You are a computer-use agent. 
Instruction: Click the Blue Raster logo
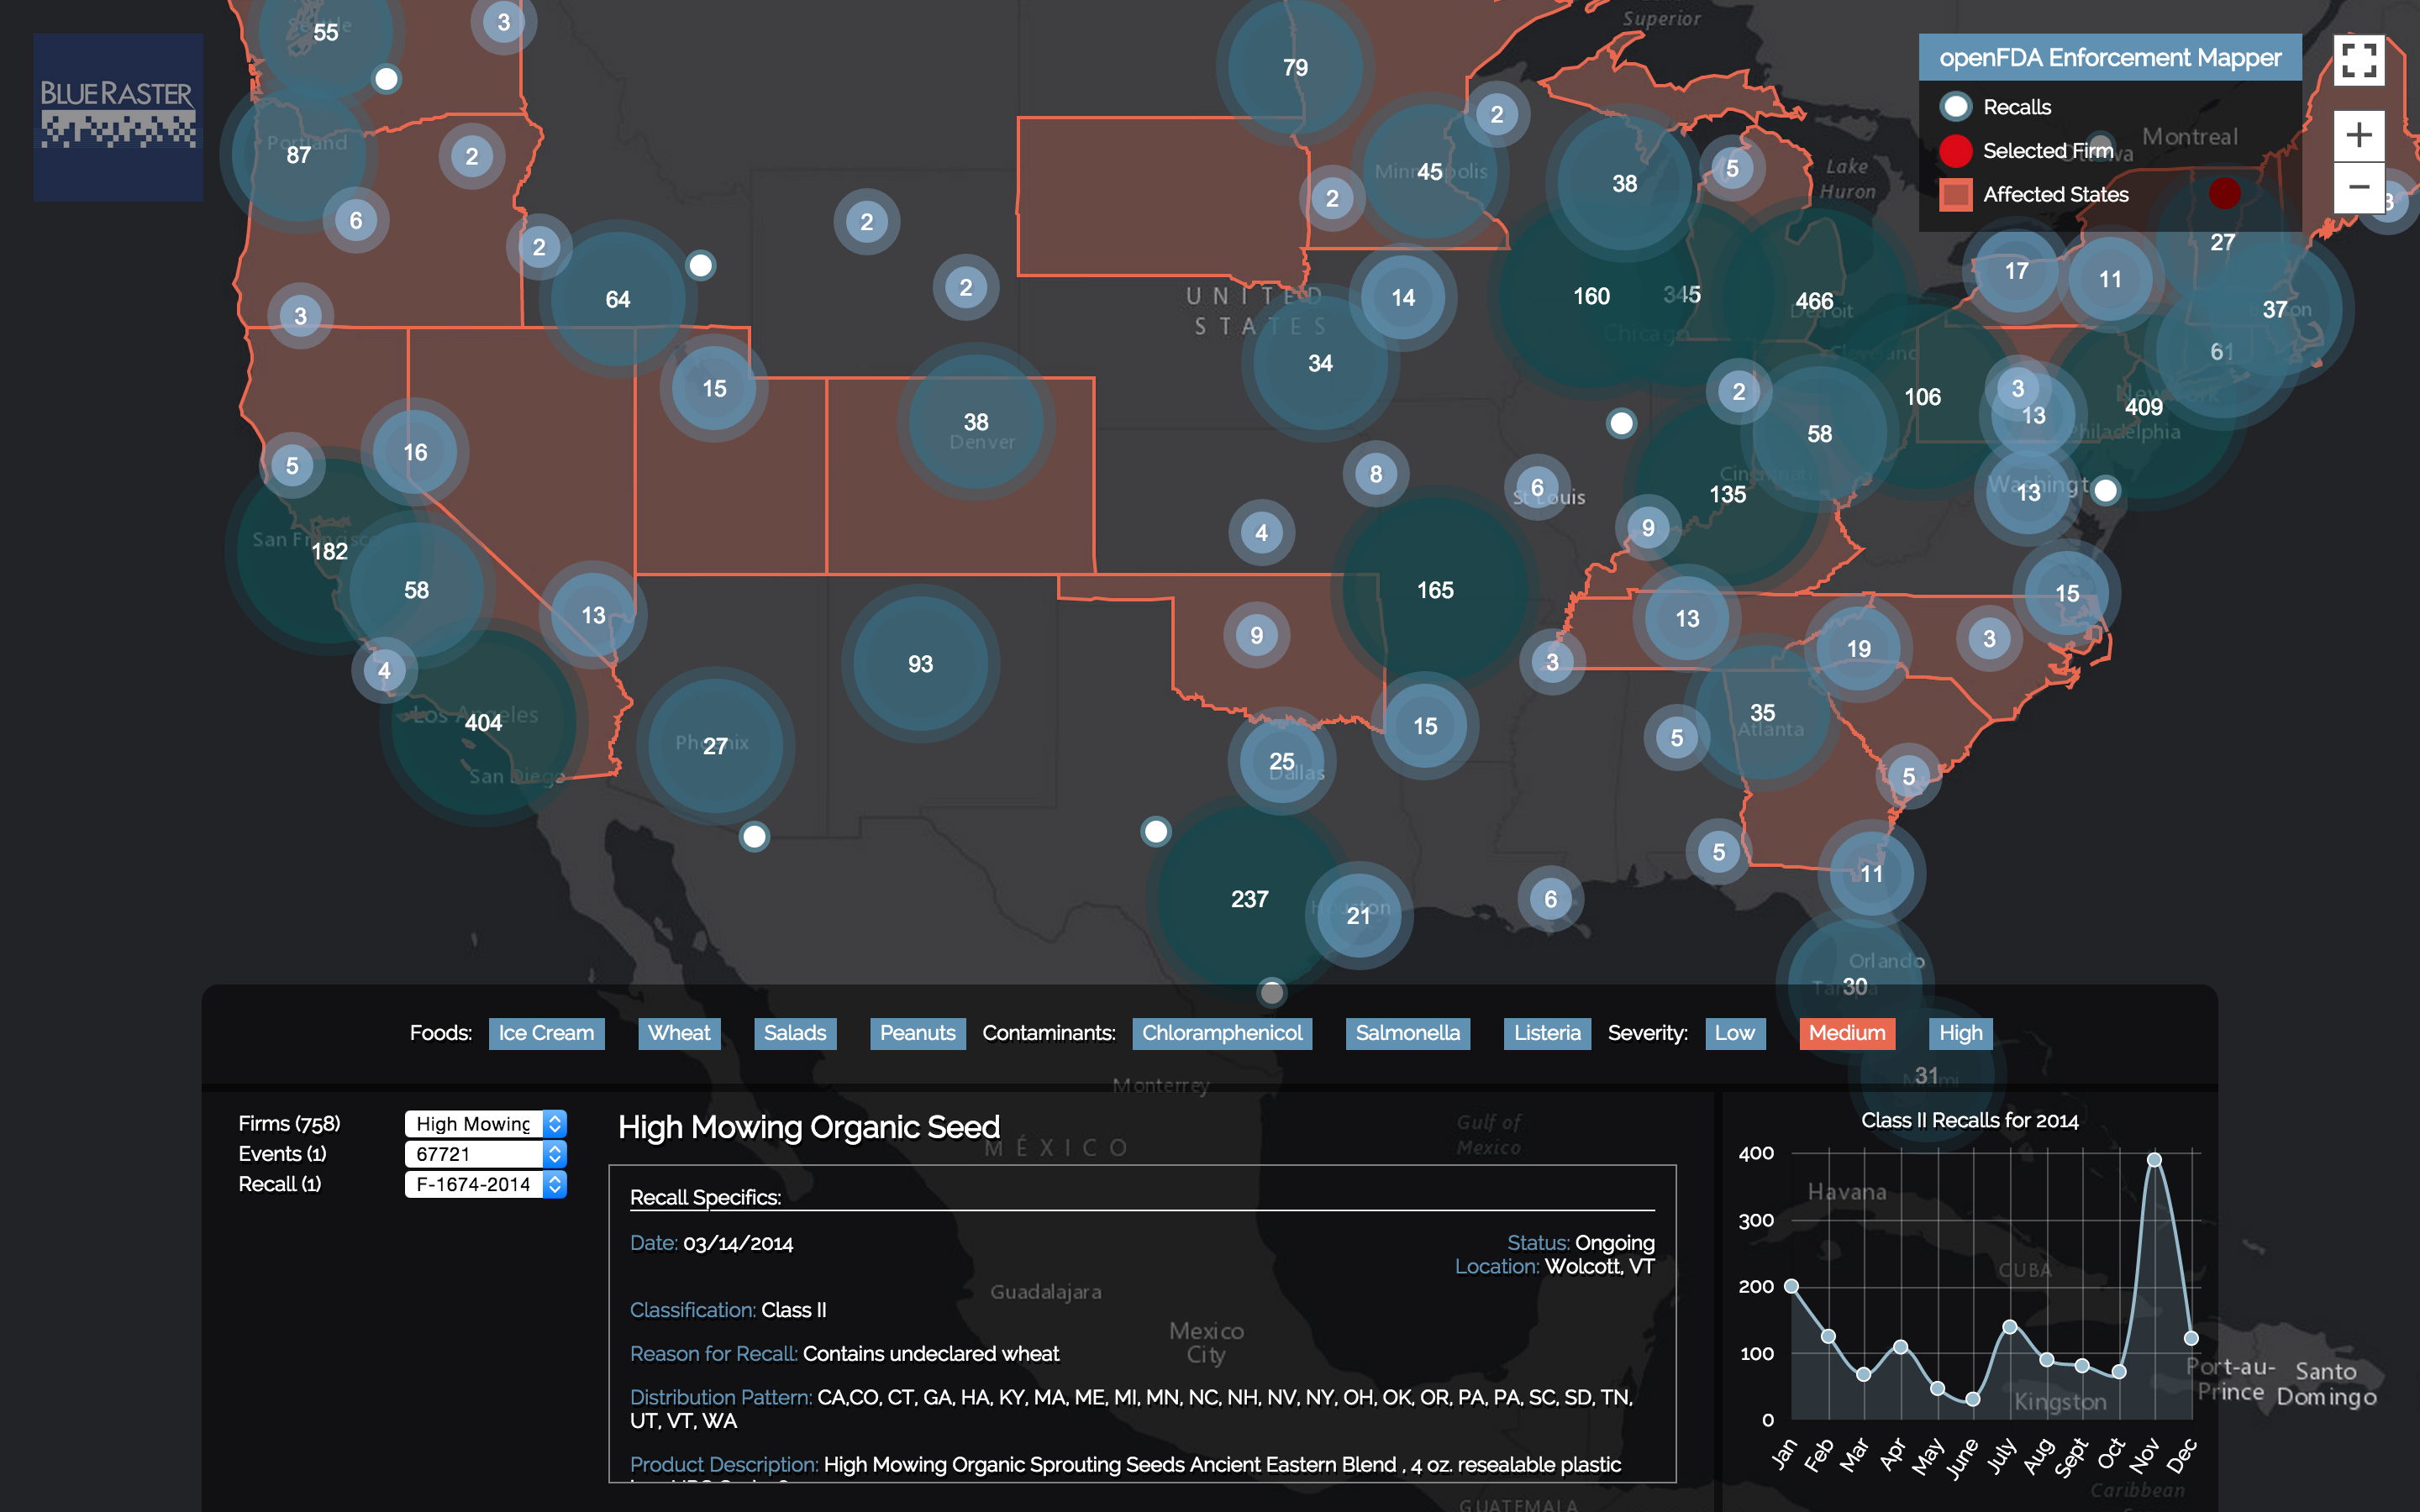118,117
